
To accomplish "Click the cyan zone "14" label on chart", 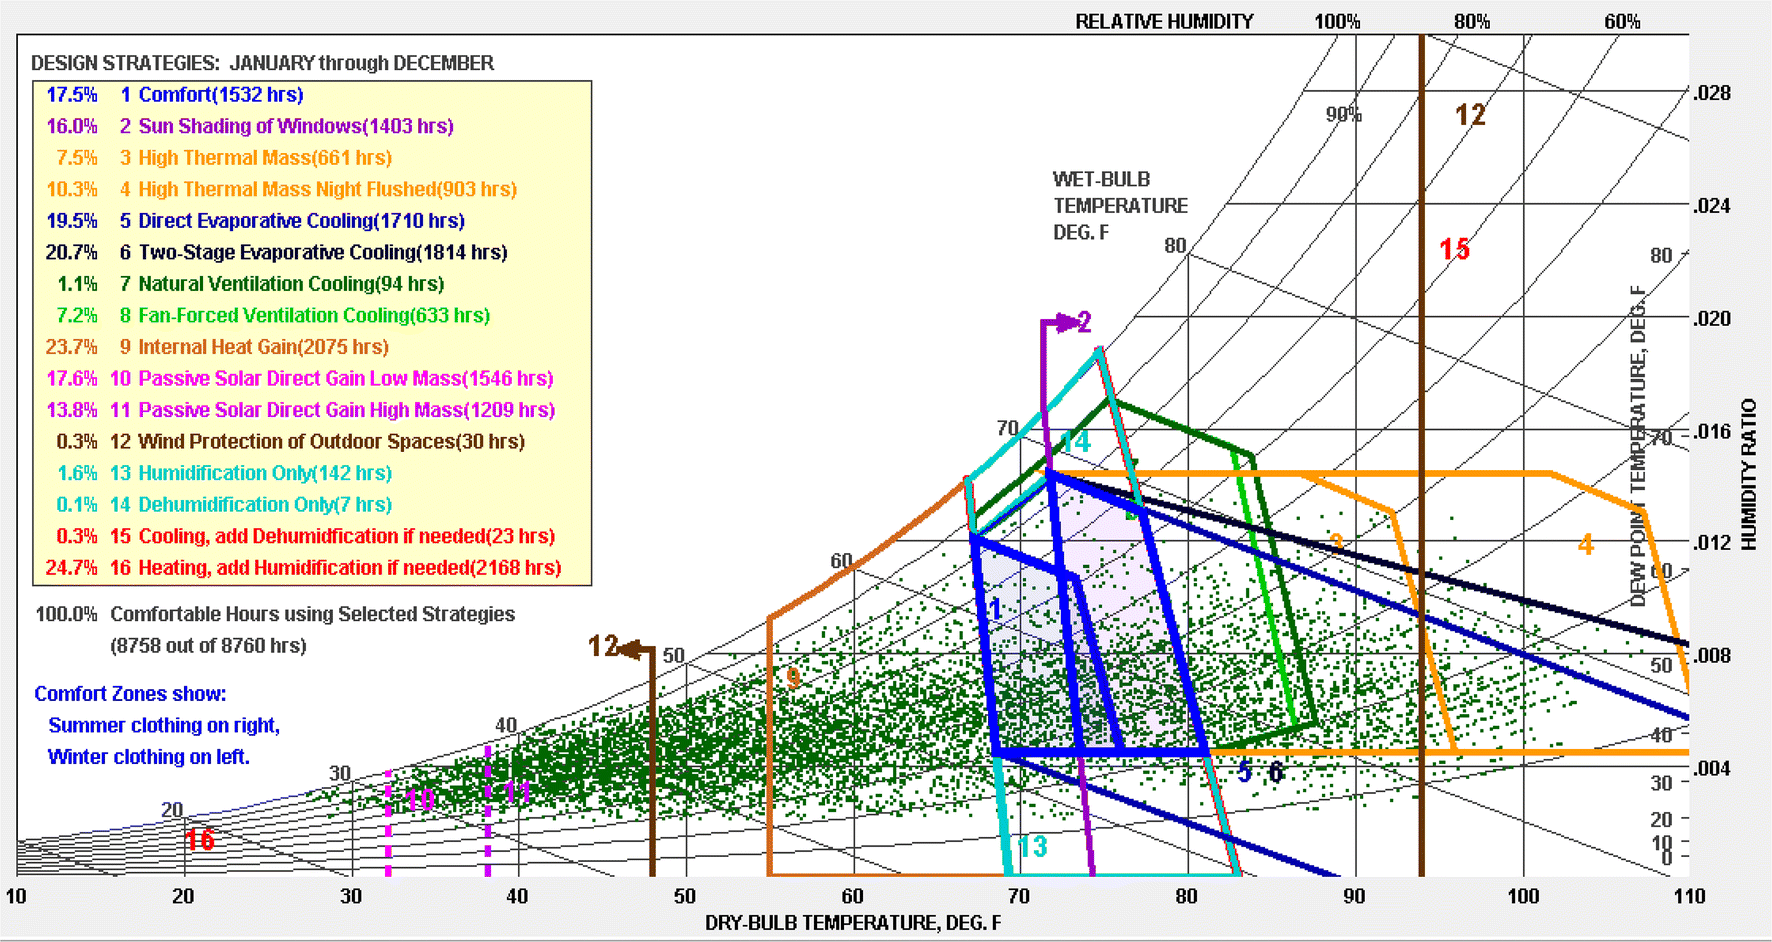I will [1076, 442].
